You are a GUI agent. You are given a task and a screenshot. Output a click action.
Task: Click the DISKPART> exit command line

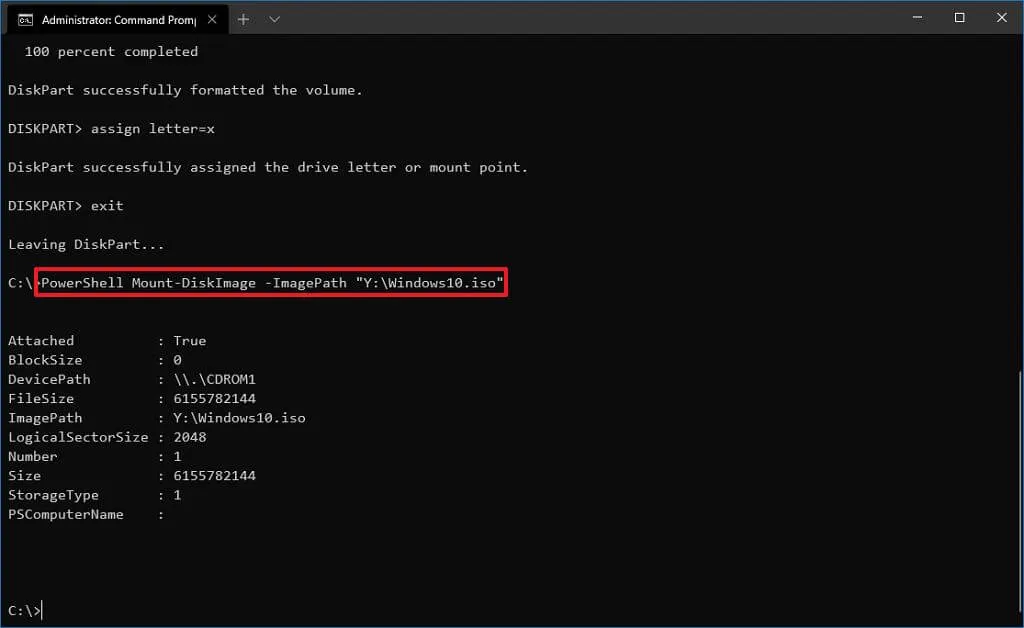(x=65, y=205)
